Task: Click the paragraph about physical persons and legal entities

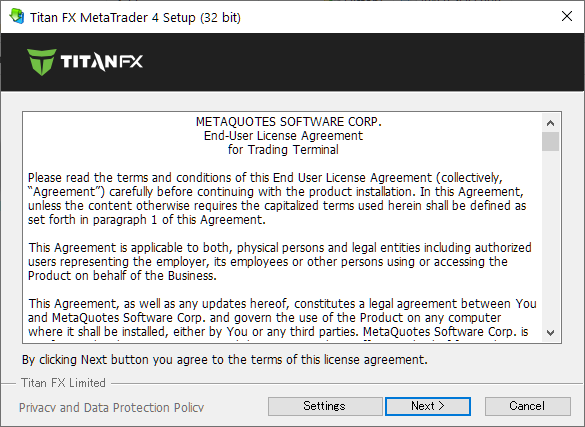Action: (280, 261)
